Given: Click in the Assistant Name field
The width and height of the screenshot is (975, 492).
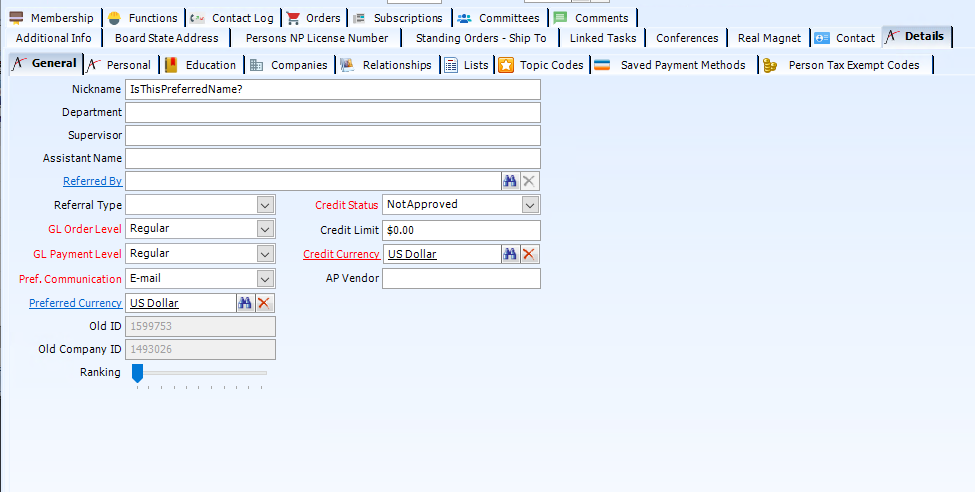Looking at the screenshot, I should coord(333,158).
